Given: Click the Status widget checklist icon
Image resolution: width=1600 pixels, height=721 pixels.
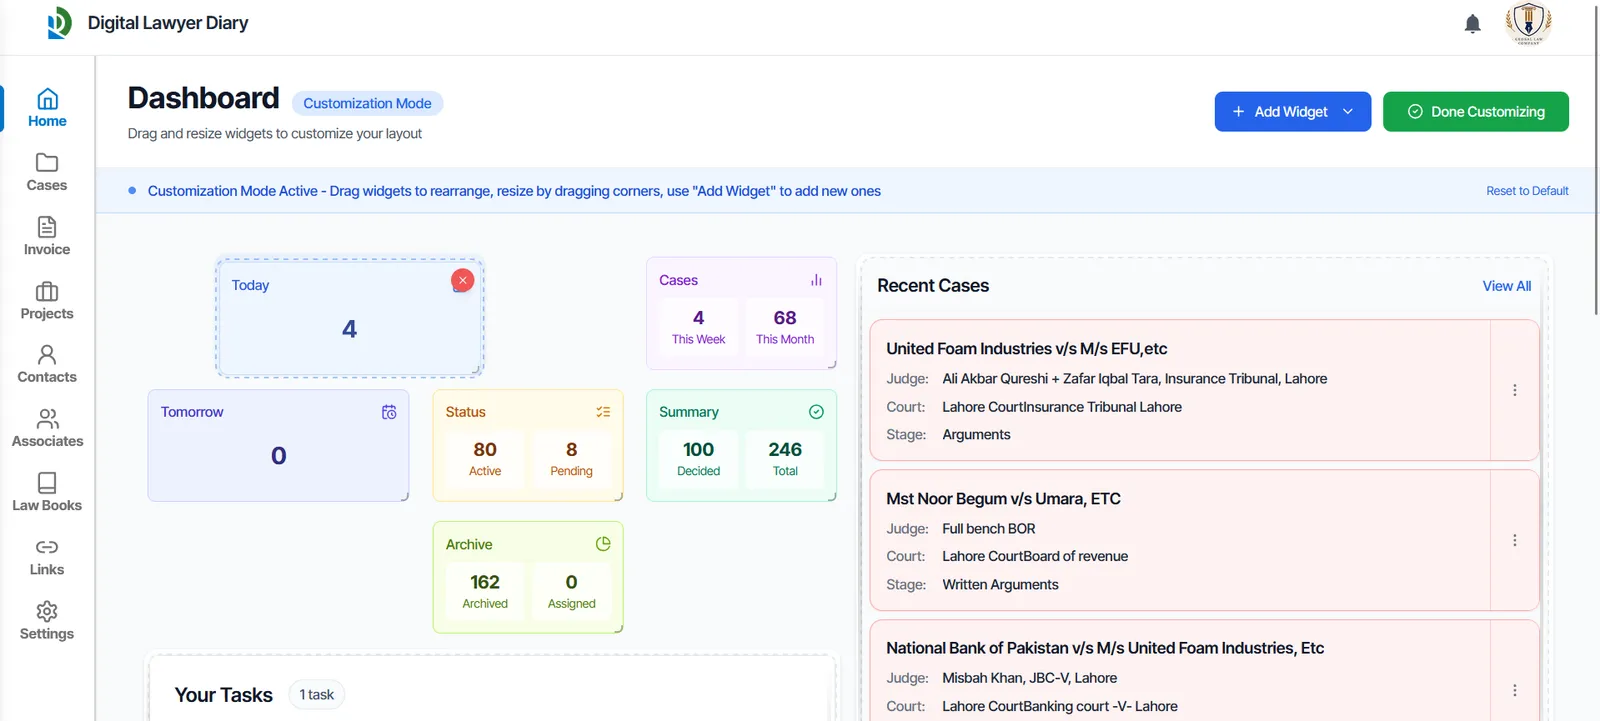Looking at the screenshot, I should 603,412.
